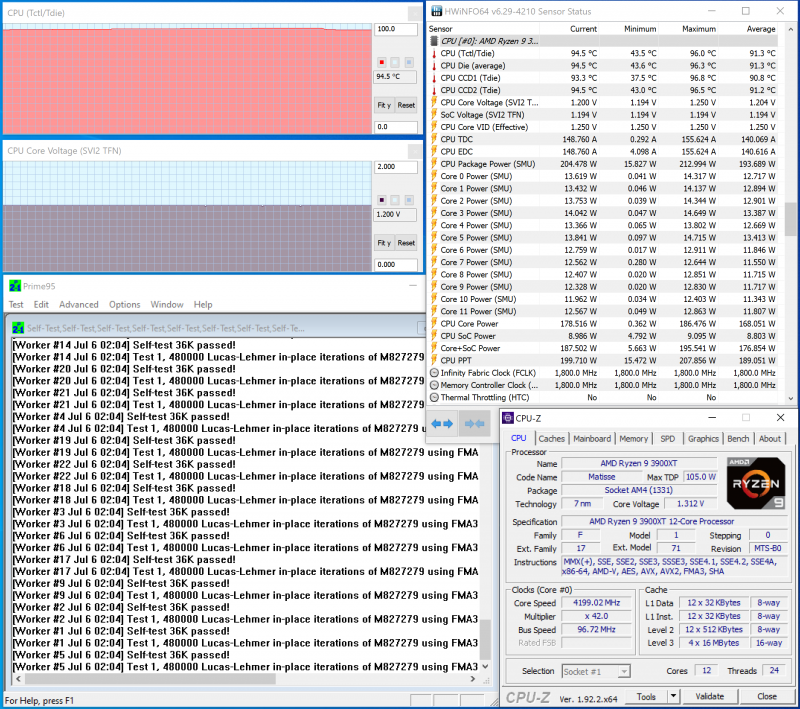The height and width of the screenshot is (709, 800).
Task: Open the Window menu in Prime95
Action: pyautogui.click(x=167, y=305)
